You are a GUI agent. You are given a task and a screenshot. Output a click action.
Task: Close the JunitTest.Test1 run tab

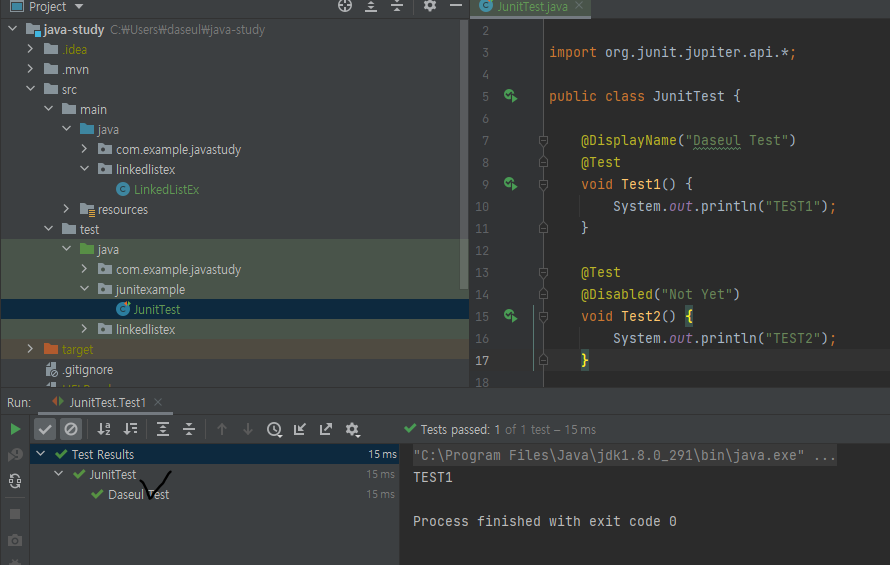pos(158,402)
